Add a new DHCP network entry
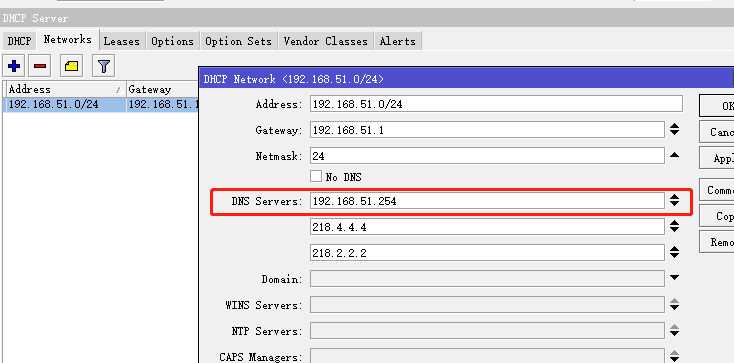The height and width of the screenshot is (363, 734). point(14,66)
